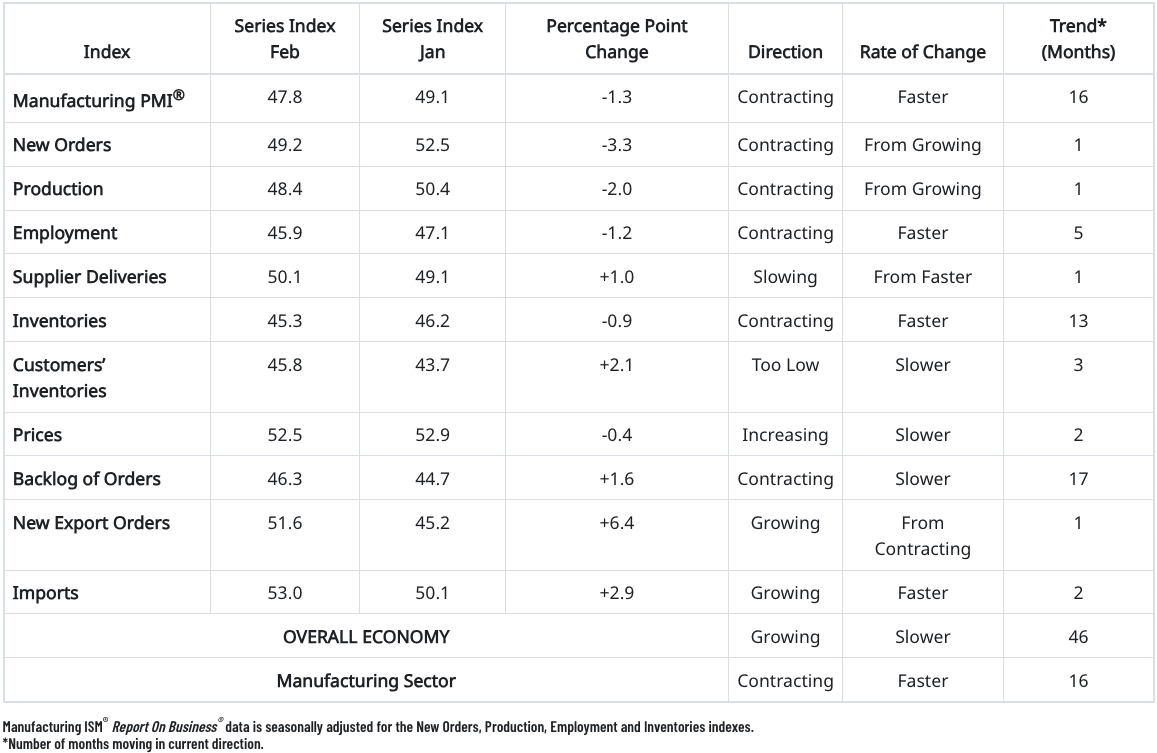
Task: Click the Manufacturing Sector row label
Action: [366, 681]
